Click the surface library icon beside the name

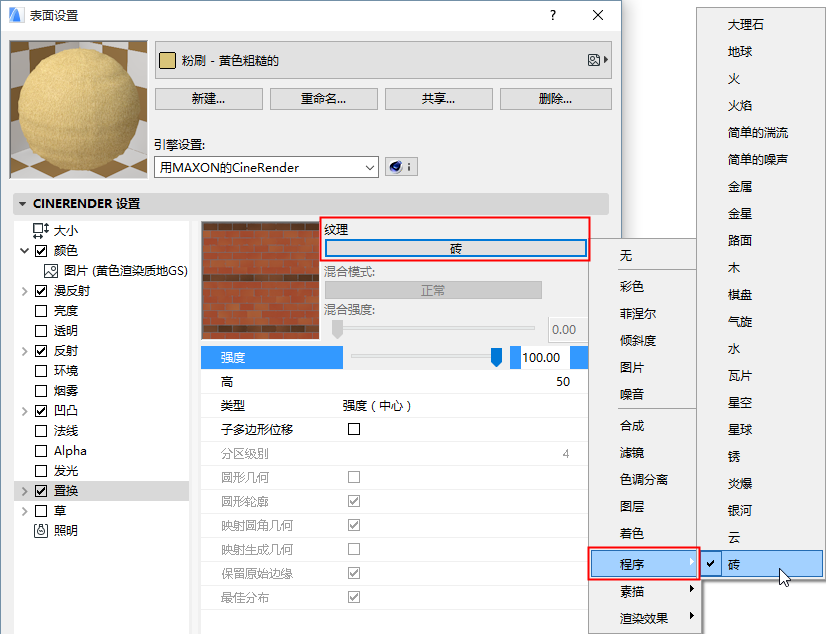597,60
